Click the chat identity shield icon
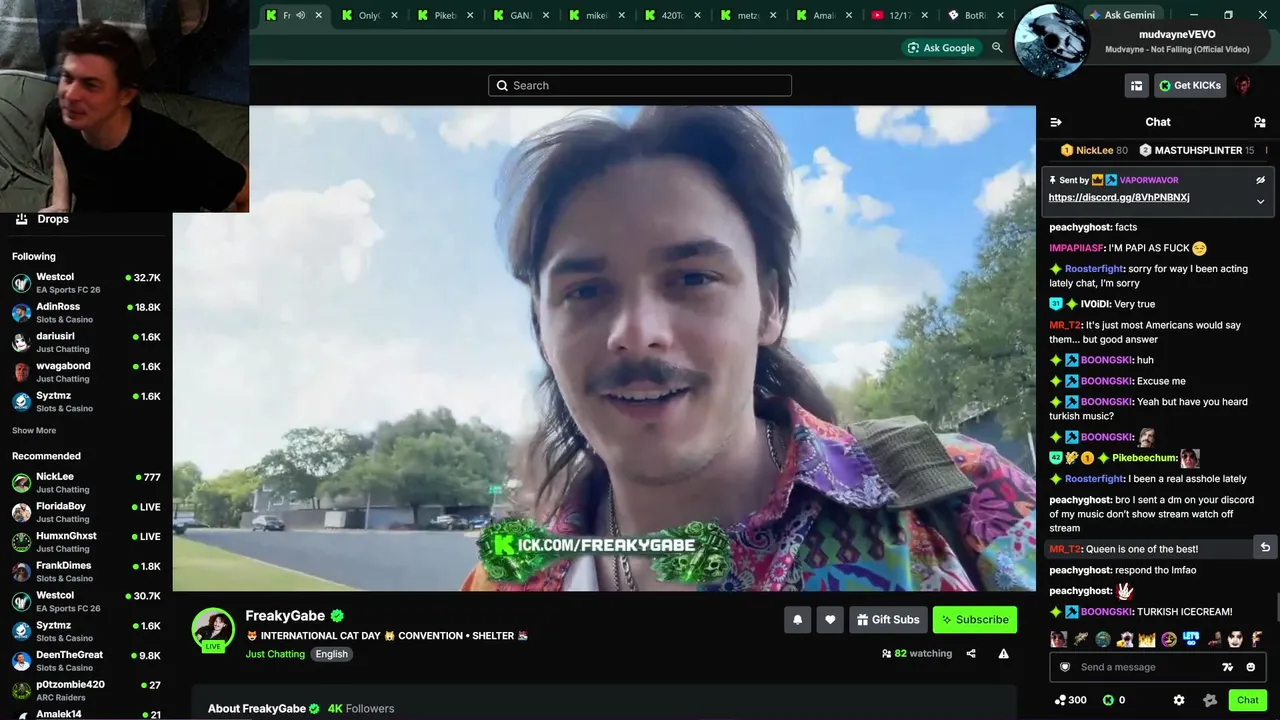Viewport: 1280px width, 720px height. coord(1065,667)
